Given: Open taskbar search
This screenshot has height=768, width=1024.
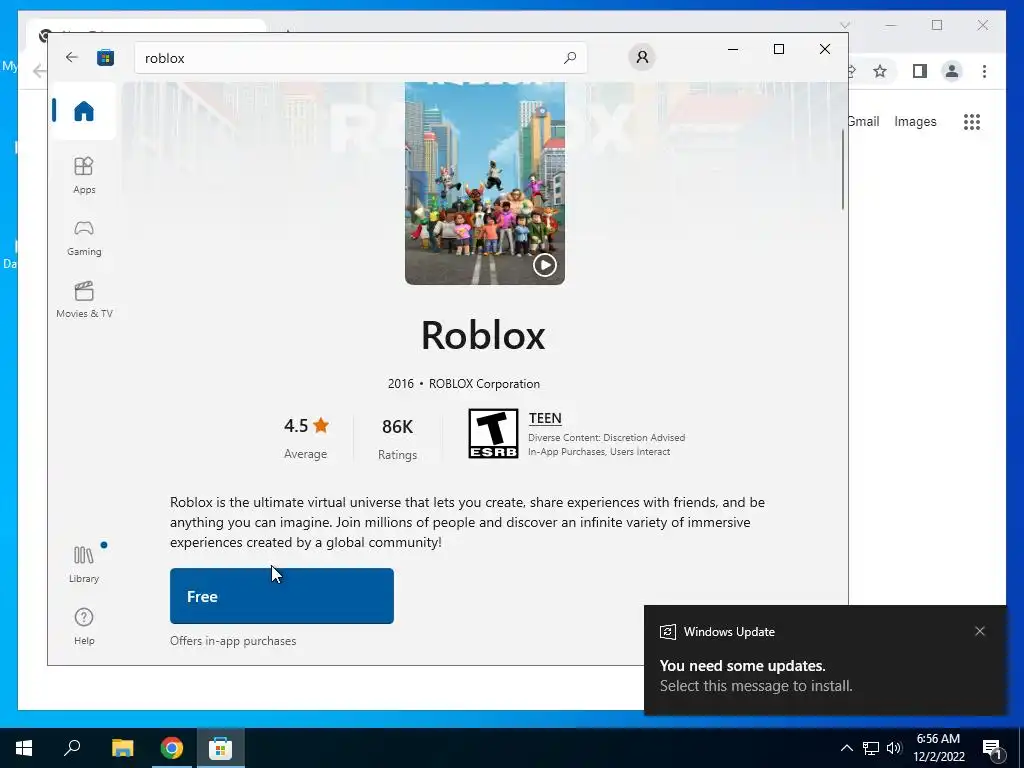Looking at the screenshot, I should coord(72,748).
